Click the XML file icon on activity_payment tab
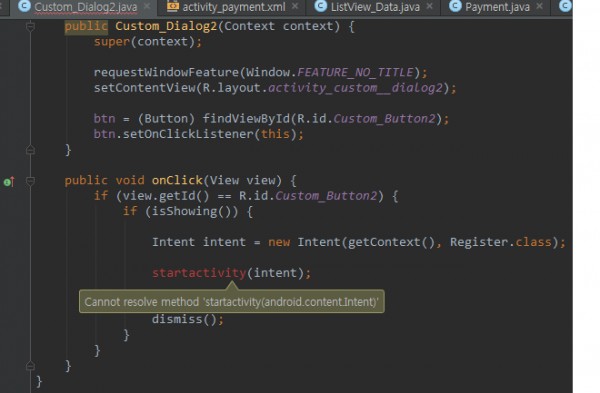The height and width of the screenshot is (393, 600). (x=173, y=6)
